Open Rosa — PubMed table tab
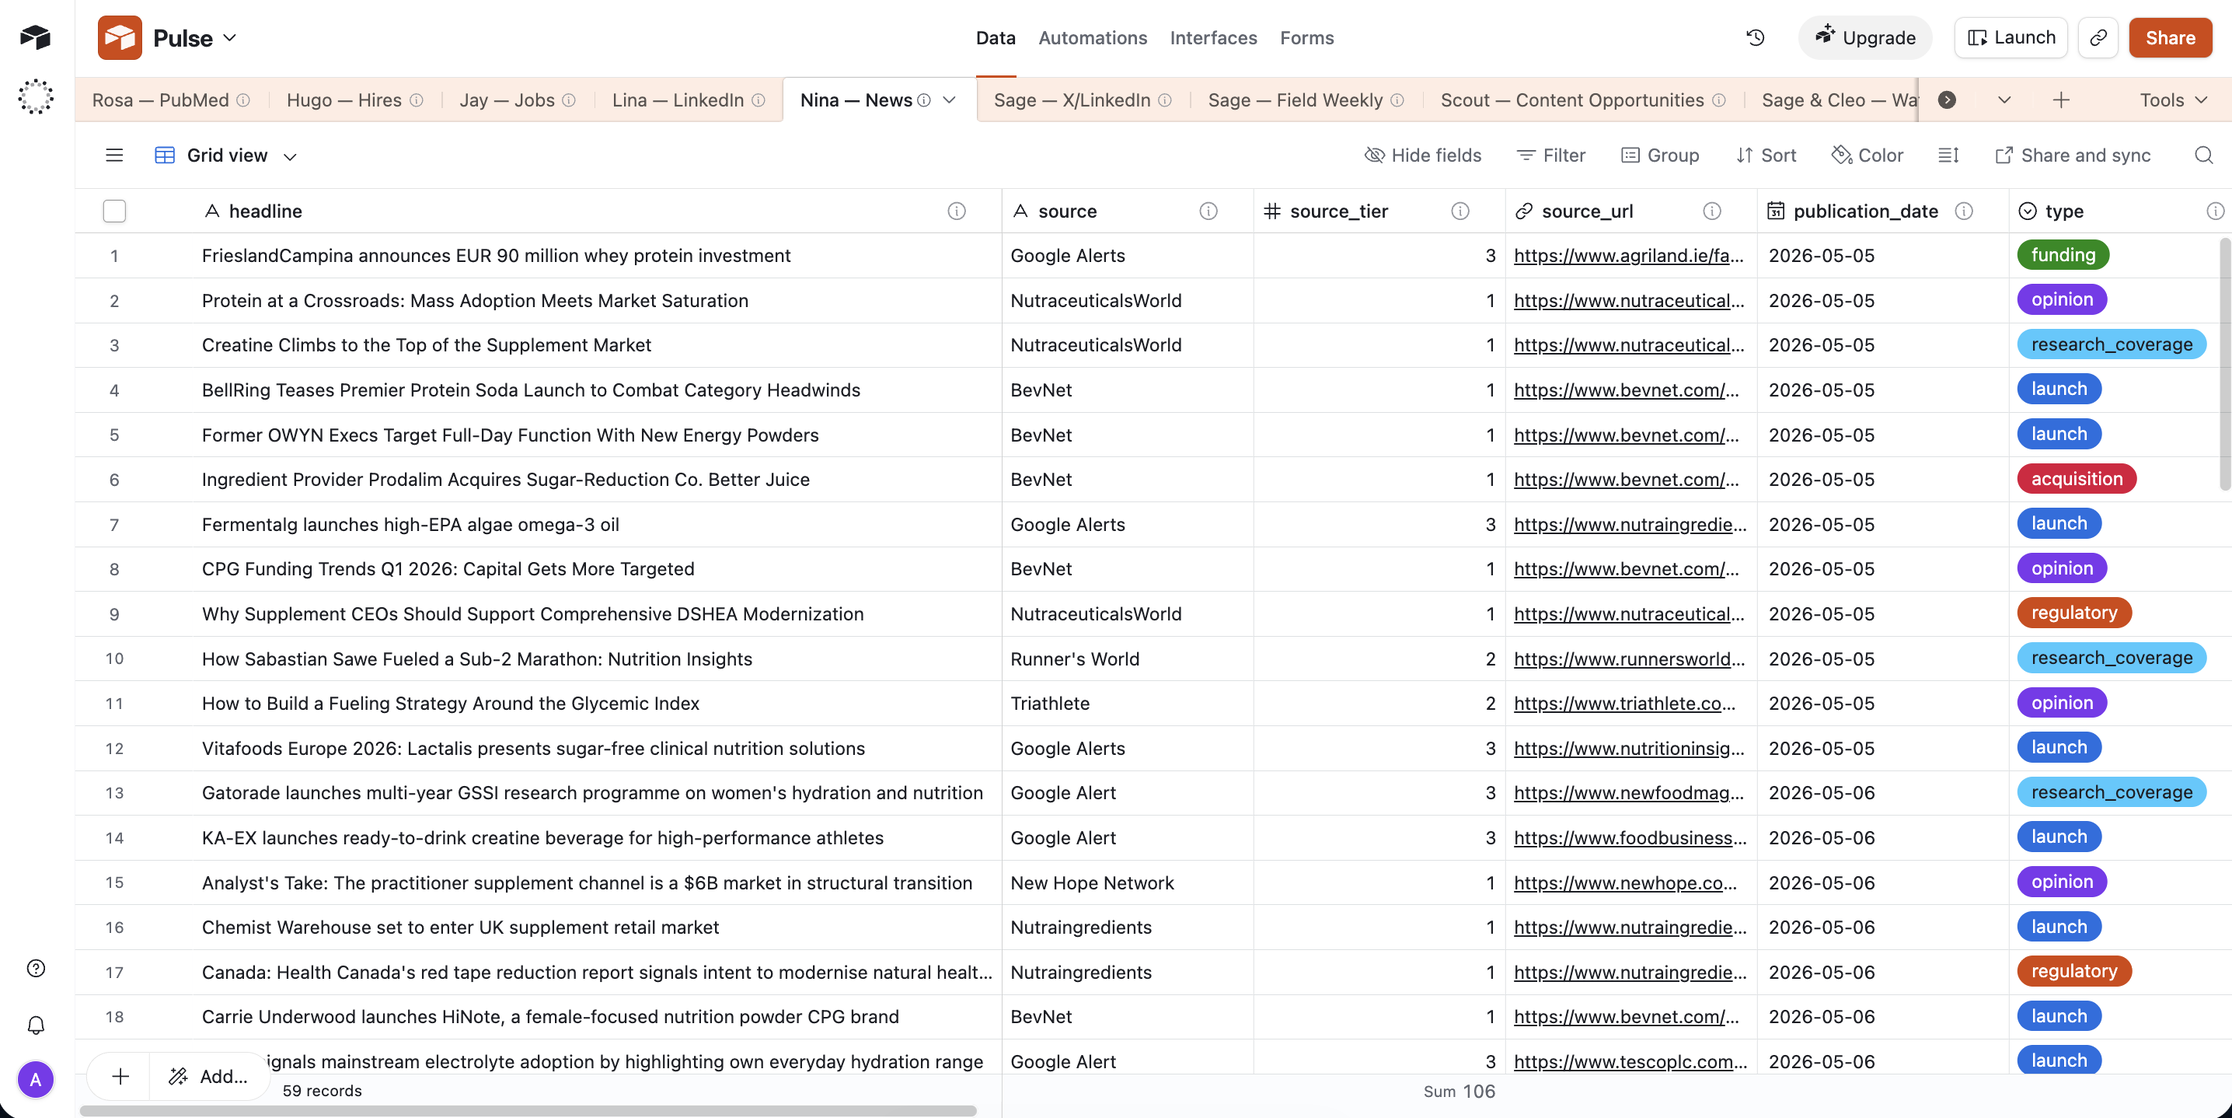 click(x=160, y=100)
